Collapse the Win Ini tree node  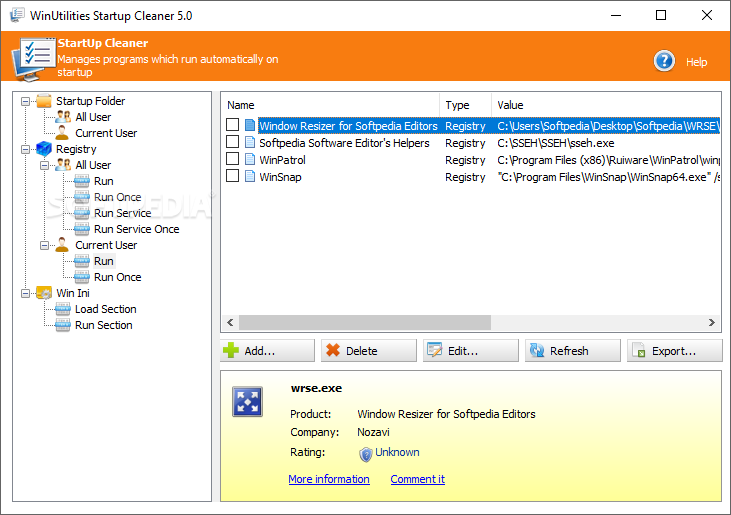pos(26,293)
